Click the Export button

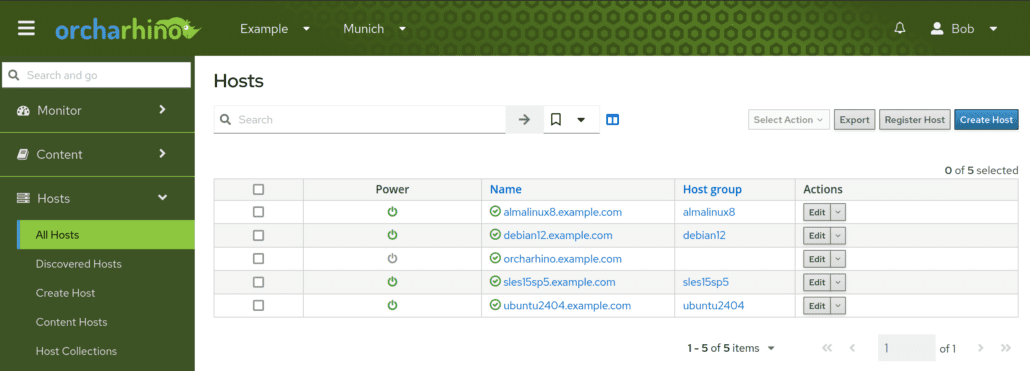click(855, 120)
